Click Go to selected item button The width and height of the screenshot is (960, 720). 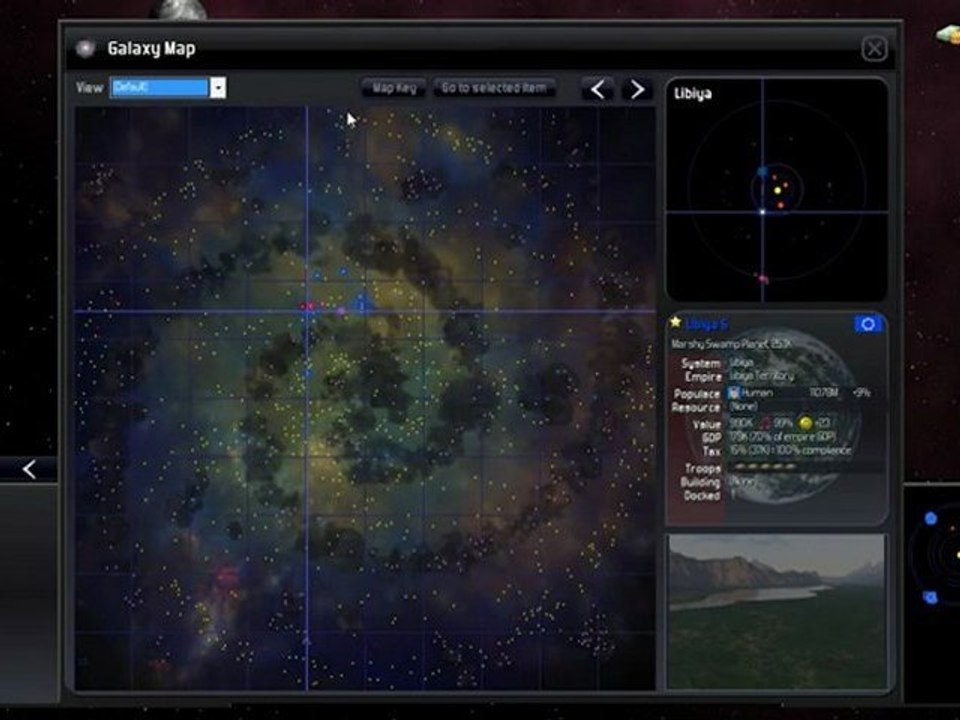click(494, 88)
